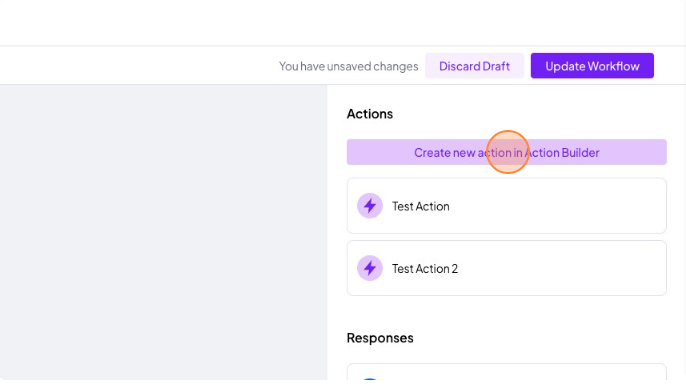Image resolution: width=686 pixels, height=385 pixels.
Task: Select the 'Test Action 2' text label
Action: coord(425,269)
